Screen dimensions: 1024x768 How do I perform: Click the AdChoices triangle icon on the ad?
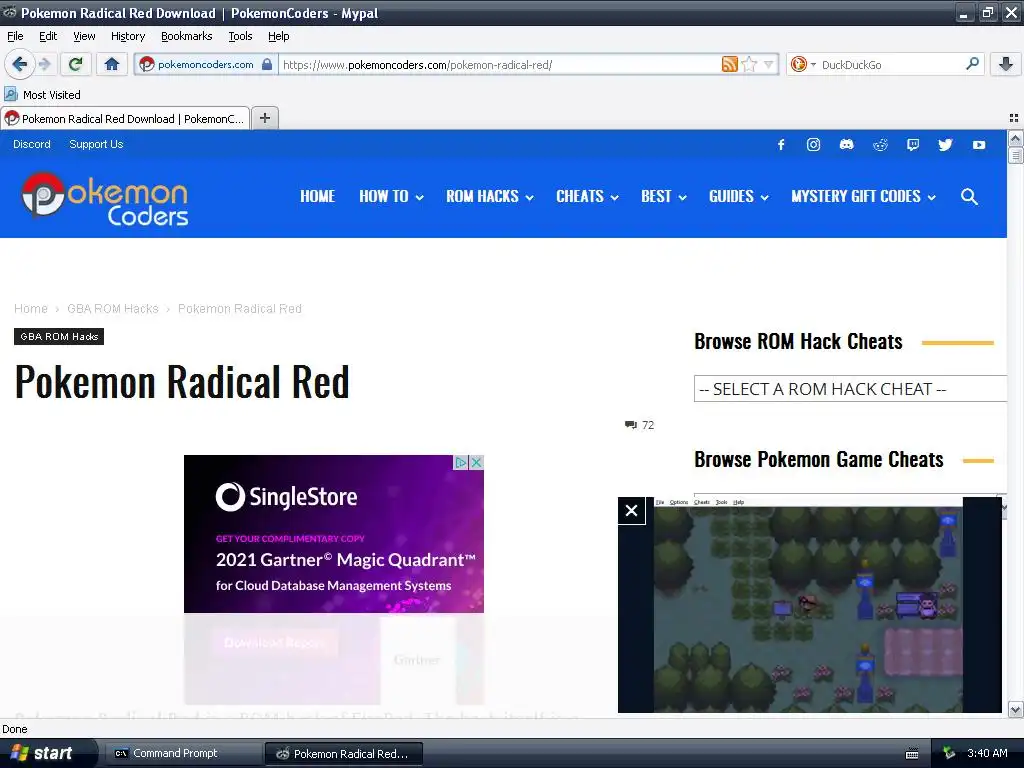point(461,462)
